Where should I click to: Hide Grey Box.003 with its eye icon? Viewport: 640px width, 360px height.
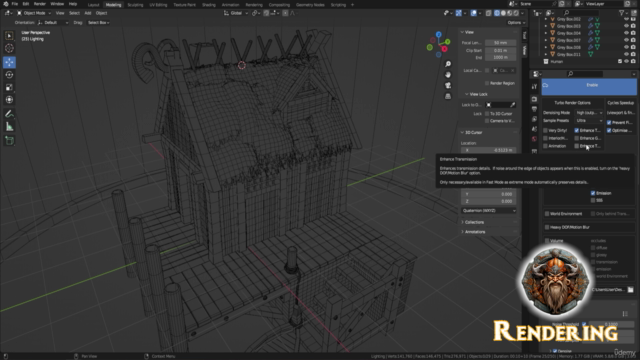point(626,26)
